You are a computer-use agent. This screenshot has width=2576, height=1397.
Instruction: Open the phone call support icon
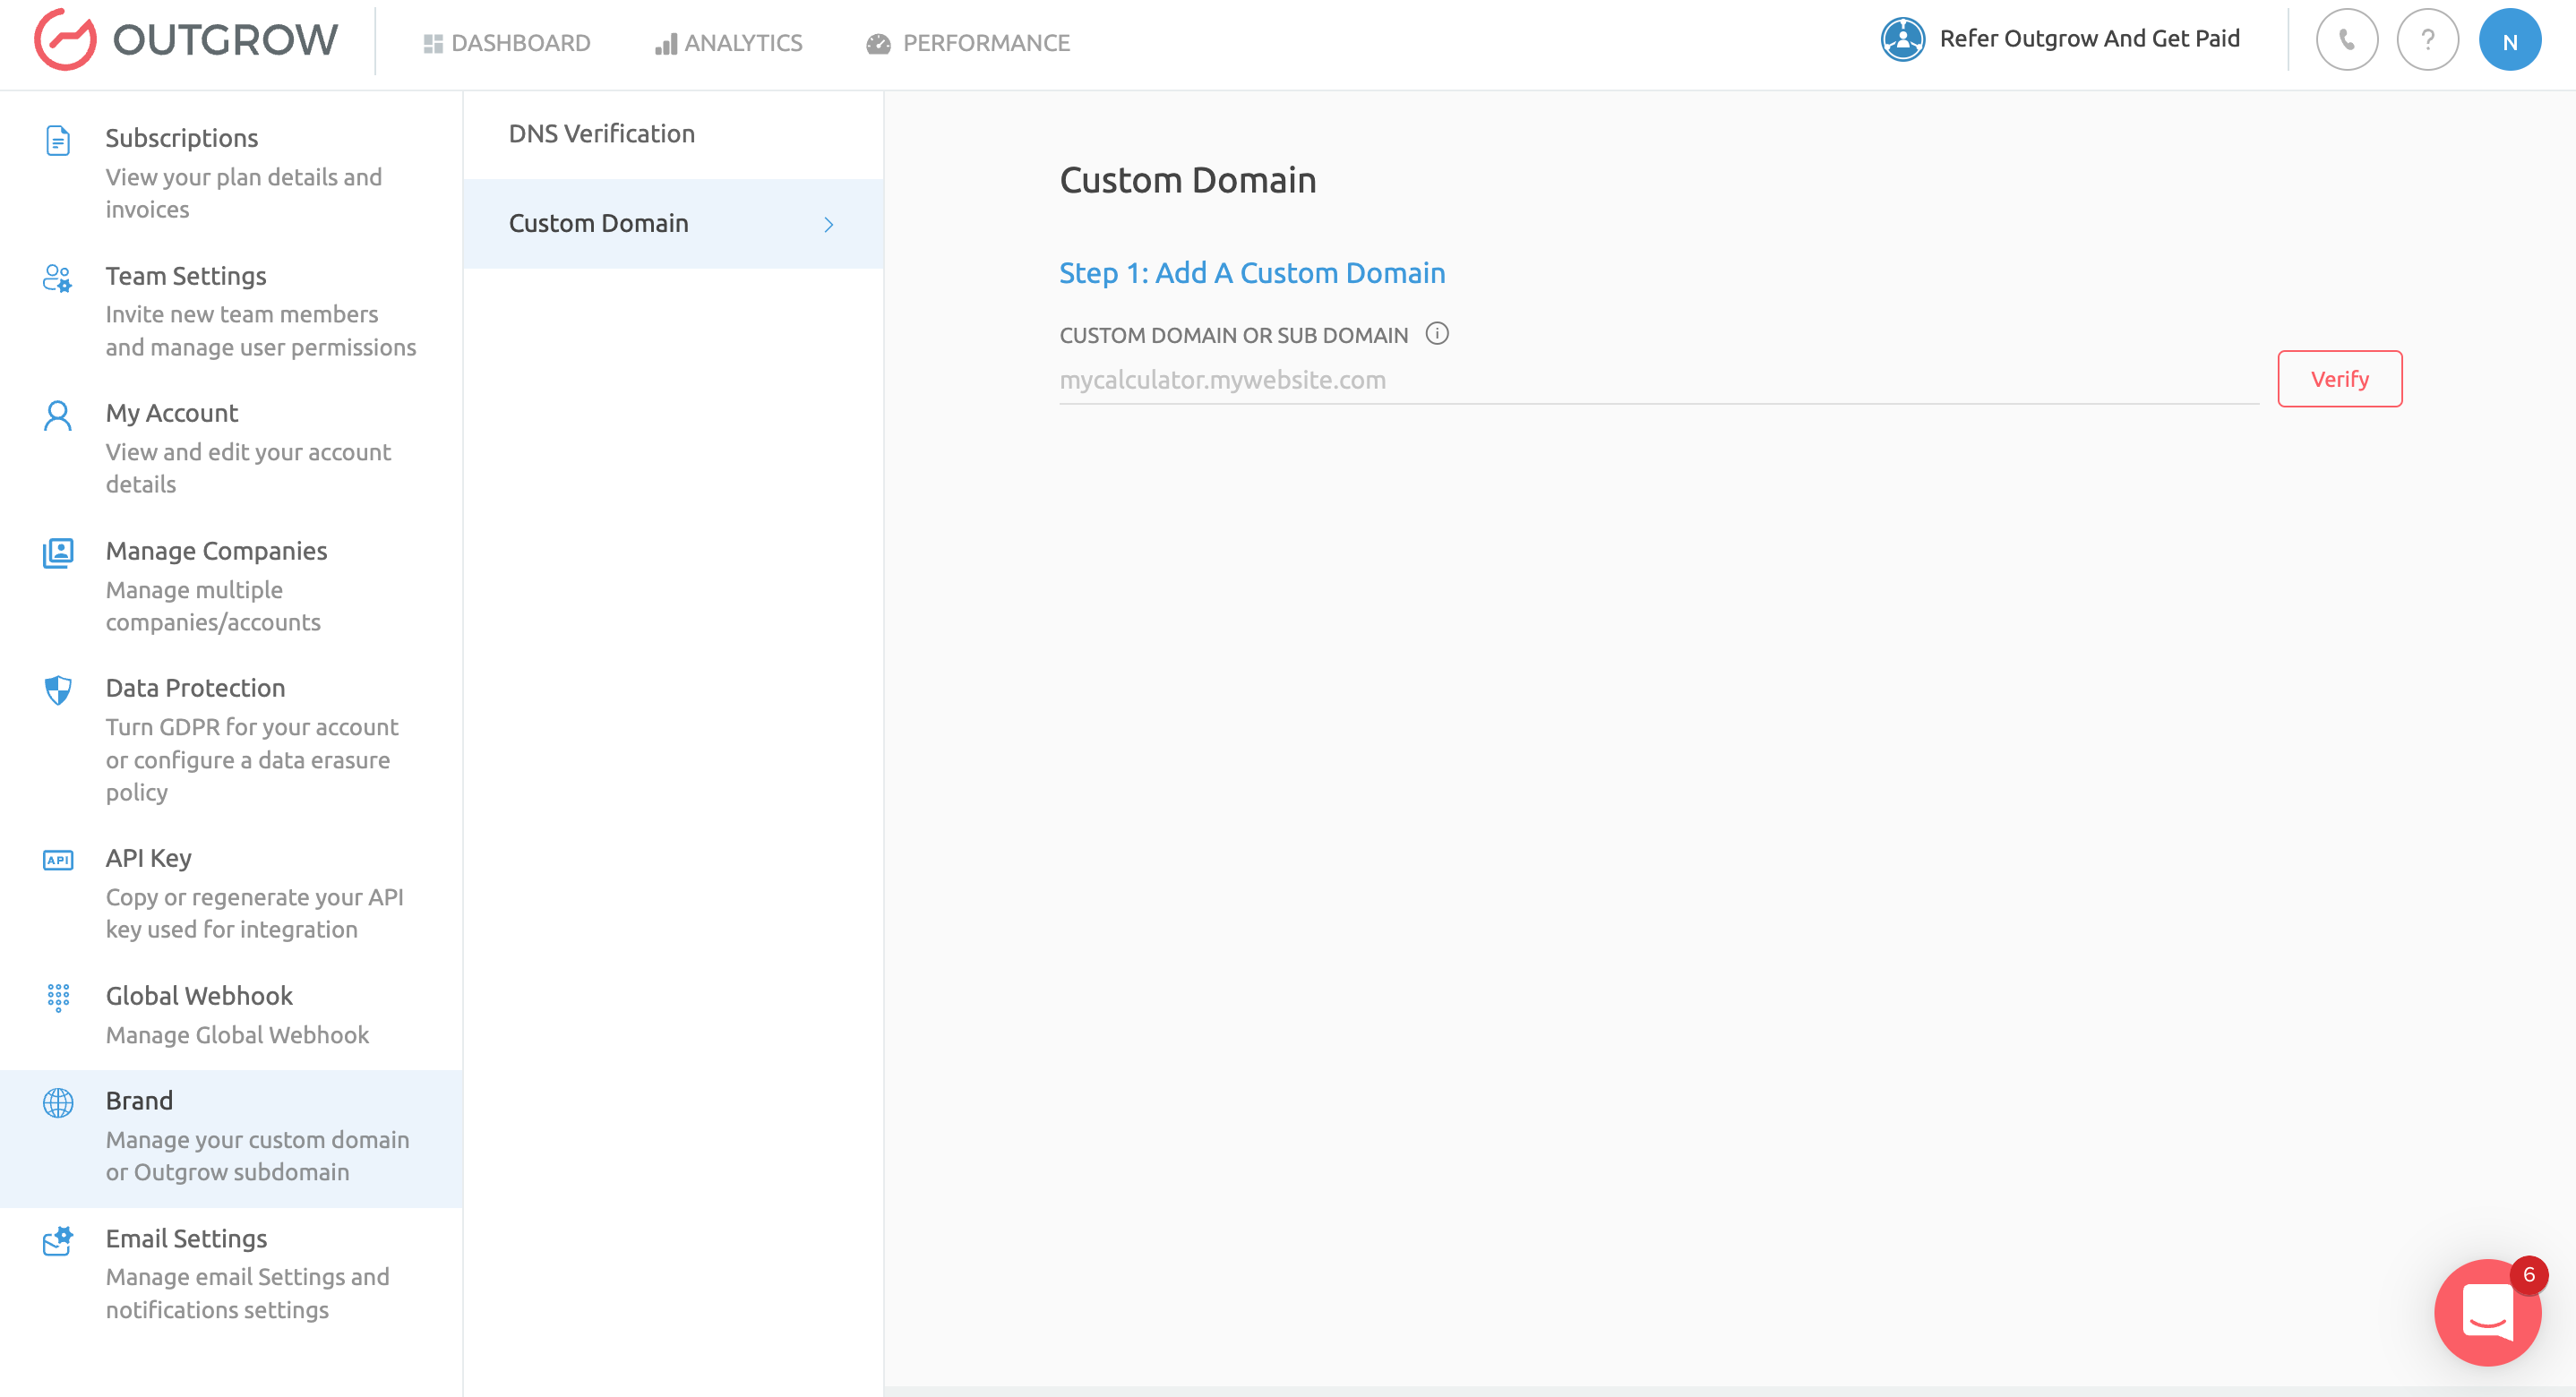pyautogui.click(x=2346, y=41)
